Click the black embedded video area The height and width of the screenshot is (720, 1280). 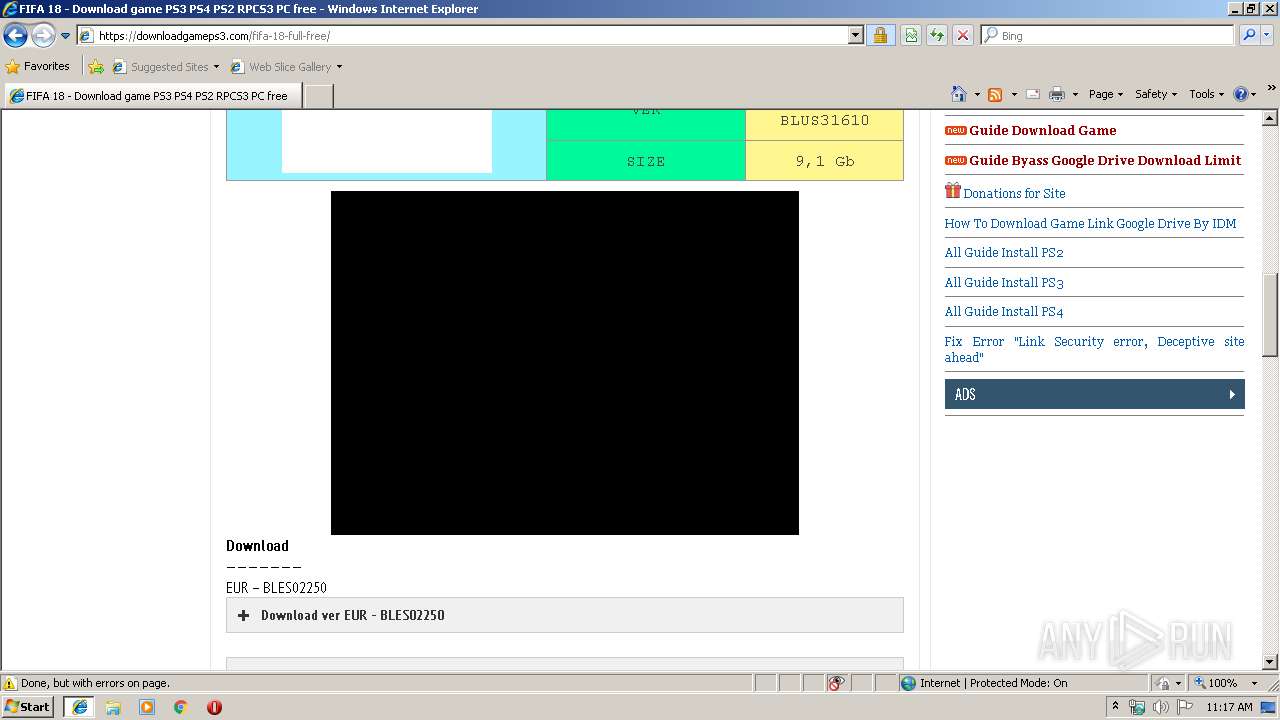[x=565, y=363]
